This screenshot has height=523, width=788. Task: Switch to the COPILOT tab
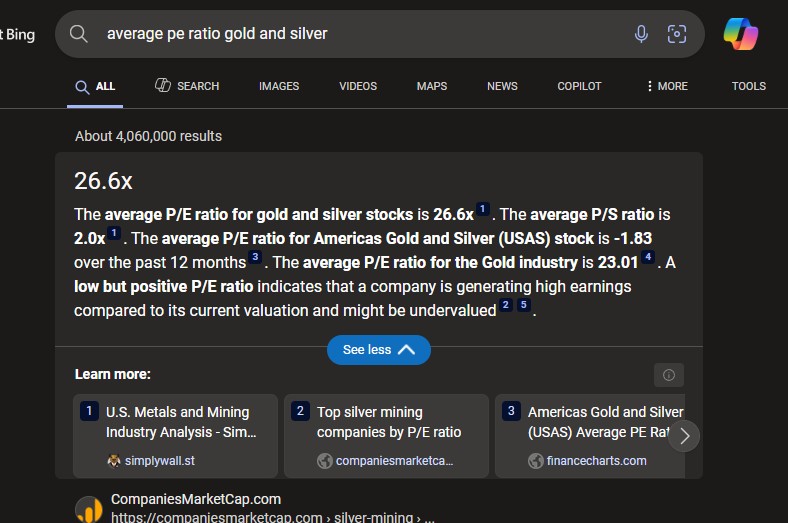pos(579,86)
